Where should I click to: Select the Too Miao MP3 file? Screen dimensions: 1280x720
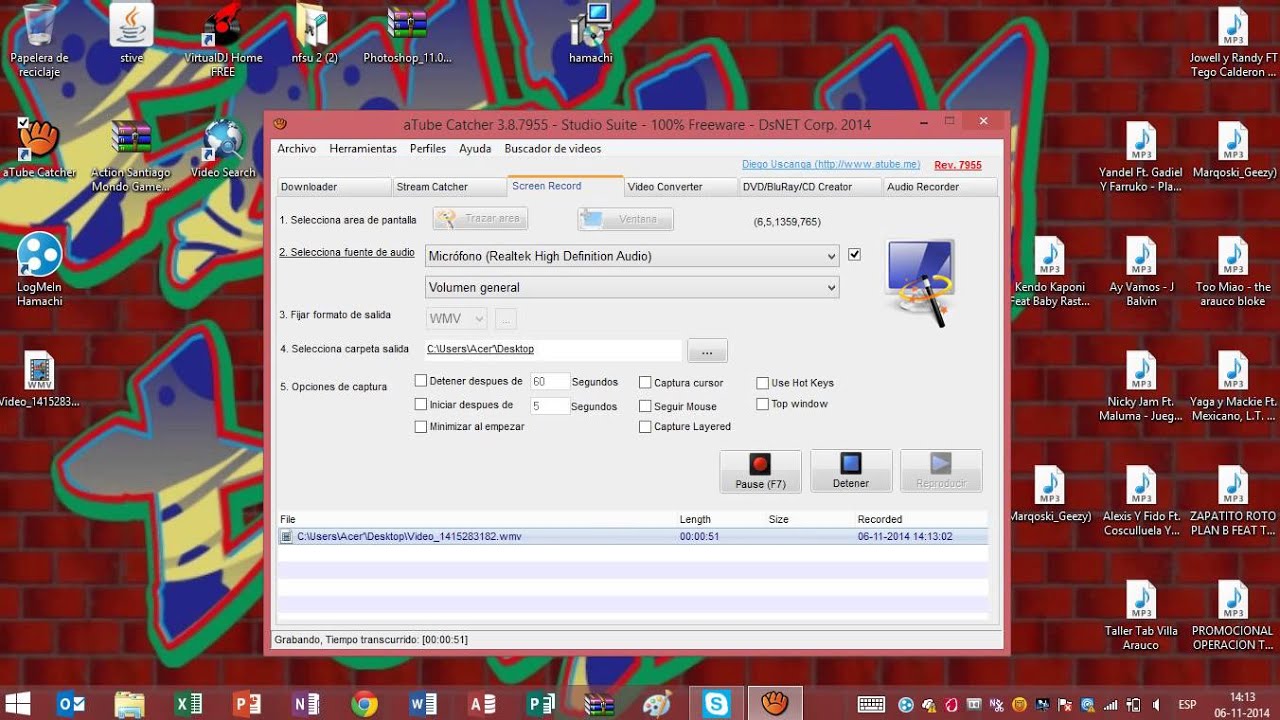1233,271
